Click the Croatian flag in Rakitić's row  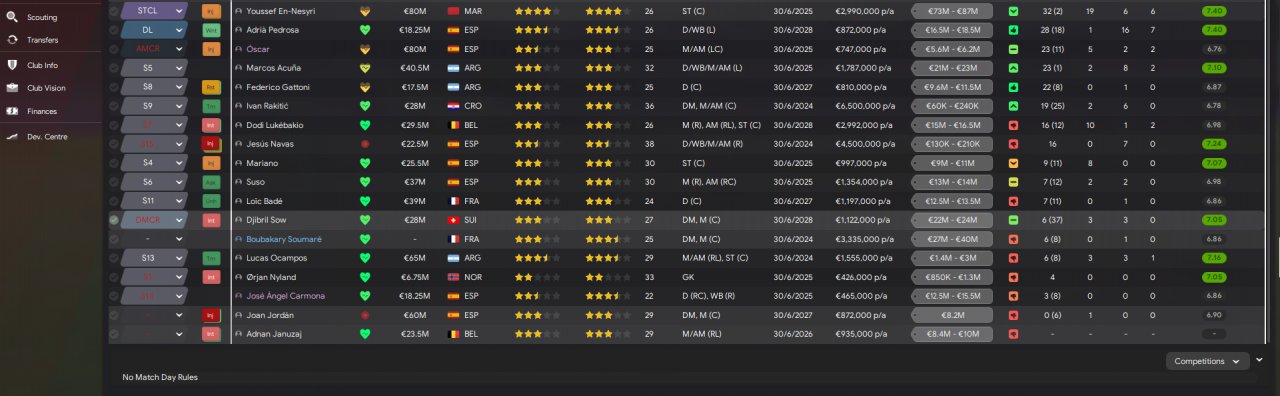click(454, 106)
